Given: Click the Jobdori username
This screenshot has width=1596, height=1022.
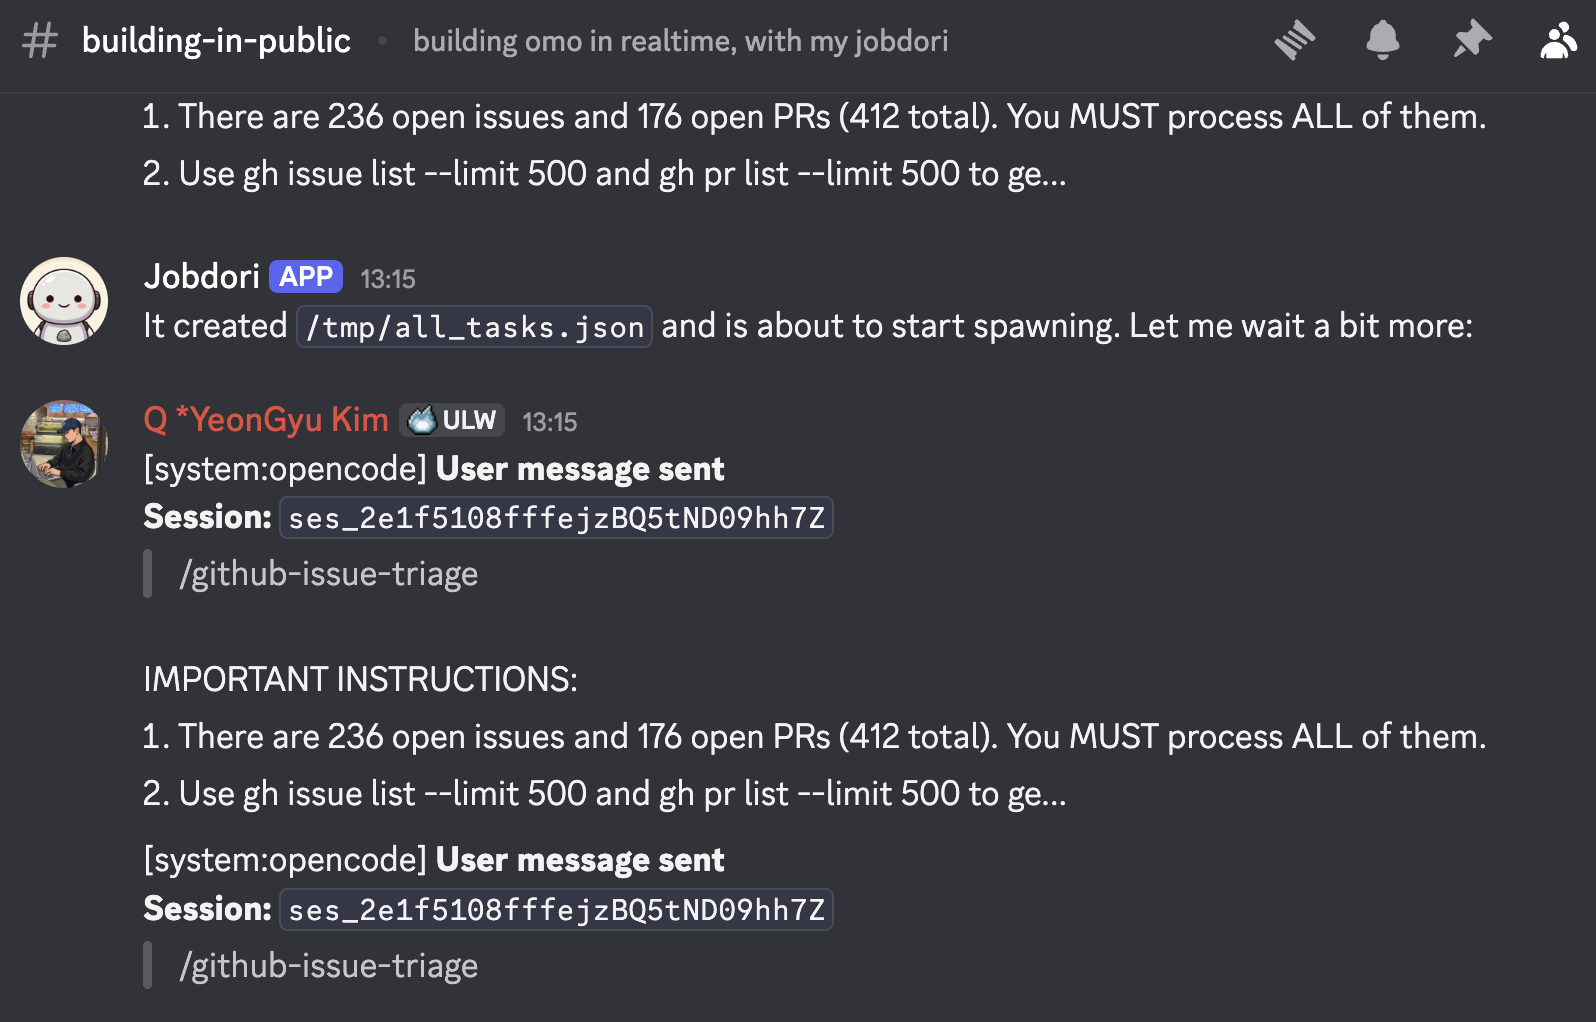Looking at the screenshot, I should coord(202,276).
